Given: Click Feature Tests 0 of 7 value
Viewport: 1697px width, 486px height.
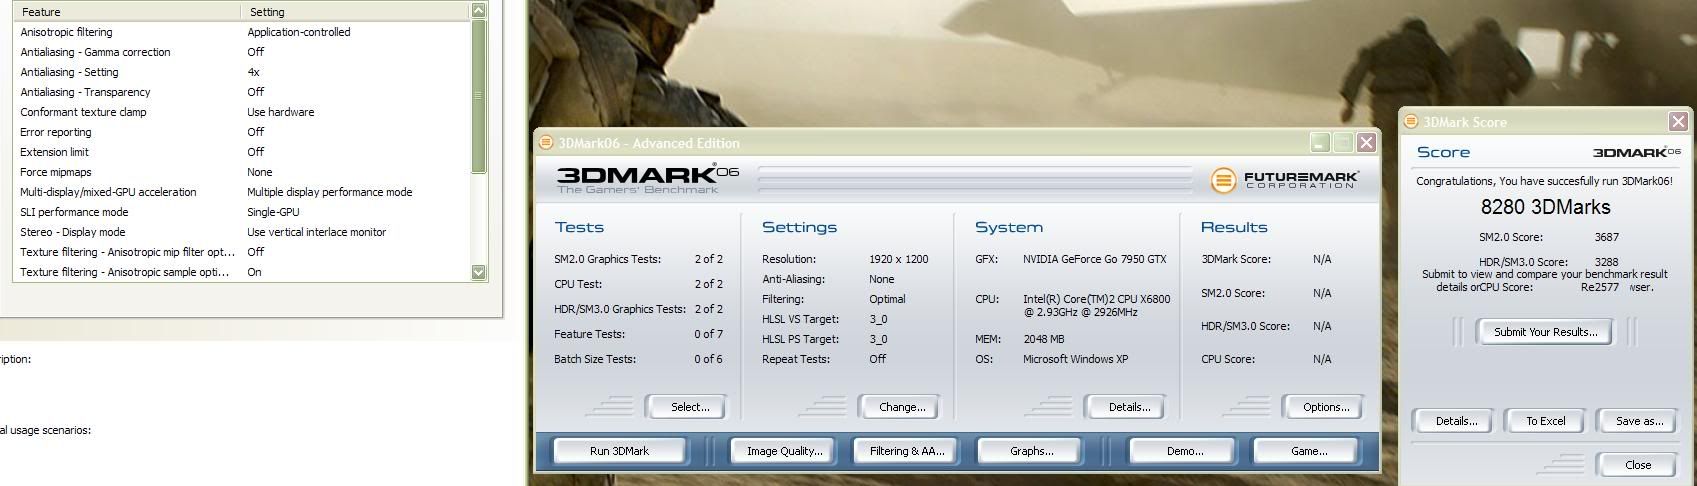Looking at the screenshot, I should [708, 334].
